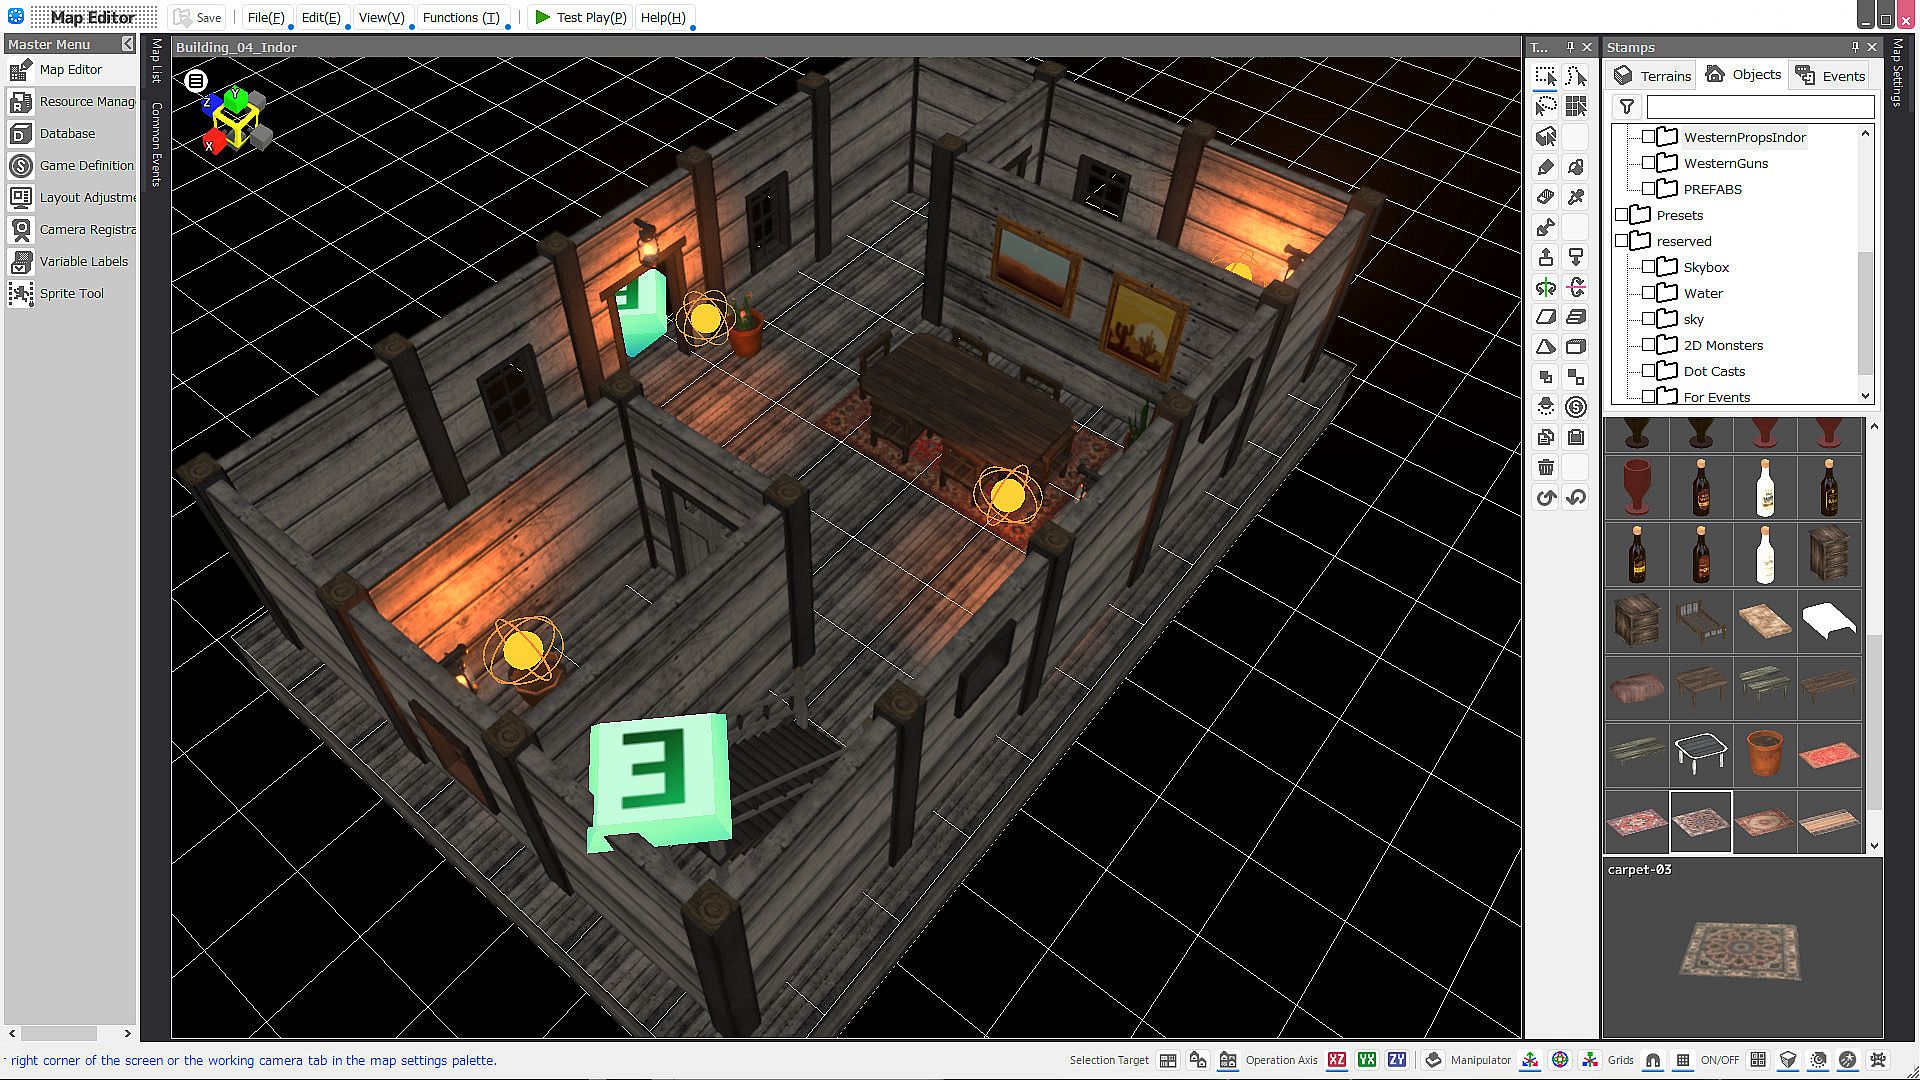Image resolution: width=1920 pixels, height=1080 pixels.
Task: Toggle the ZY operation axis
Action: coord(1397,1060)
